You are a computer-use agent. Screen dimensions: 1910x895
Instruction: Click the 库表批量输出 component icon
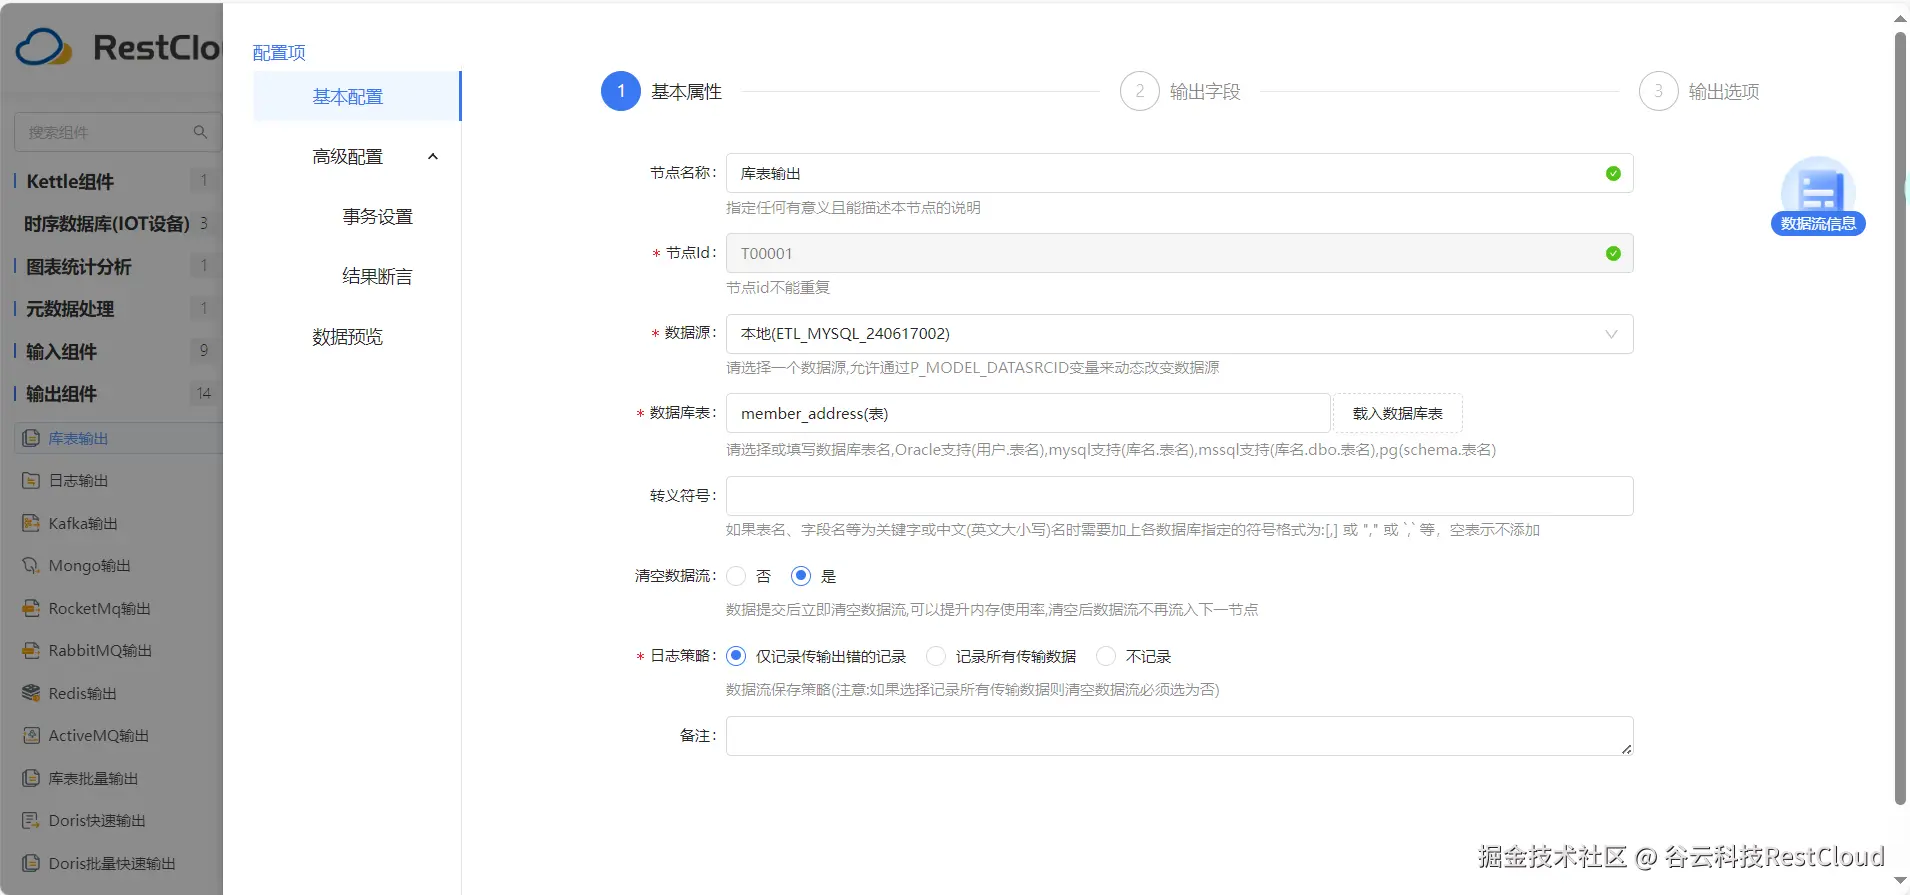pos(31,778)
